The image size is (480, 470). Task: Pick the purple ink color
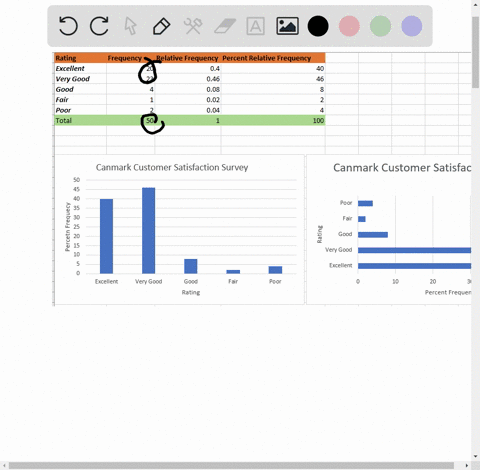click(412, 26)
